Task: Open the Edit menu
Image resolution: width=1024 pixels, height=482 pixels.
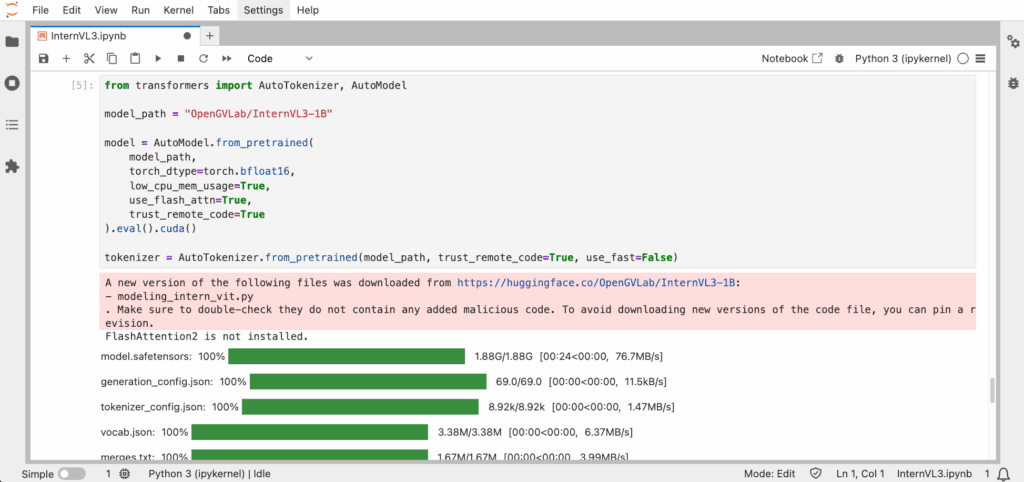Action: (x=72, y=10)
